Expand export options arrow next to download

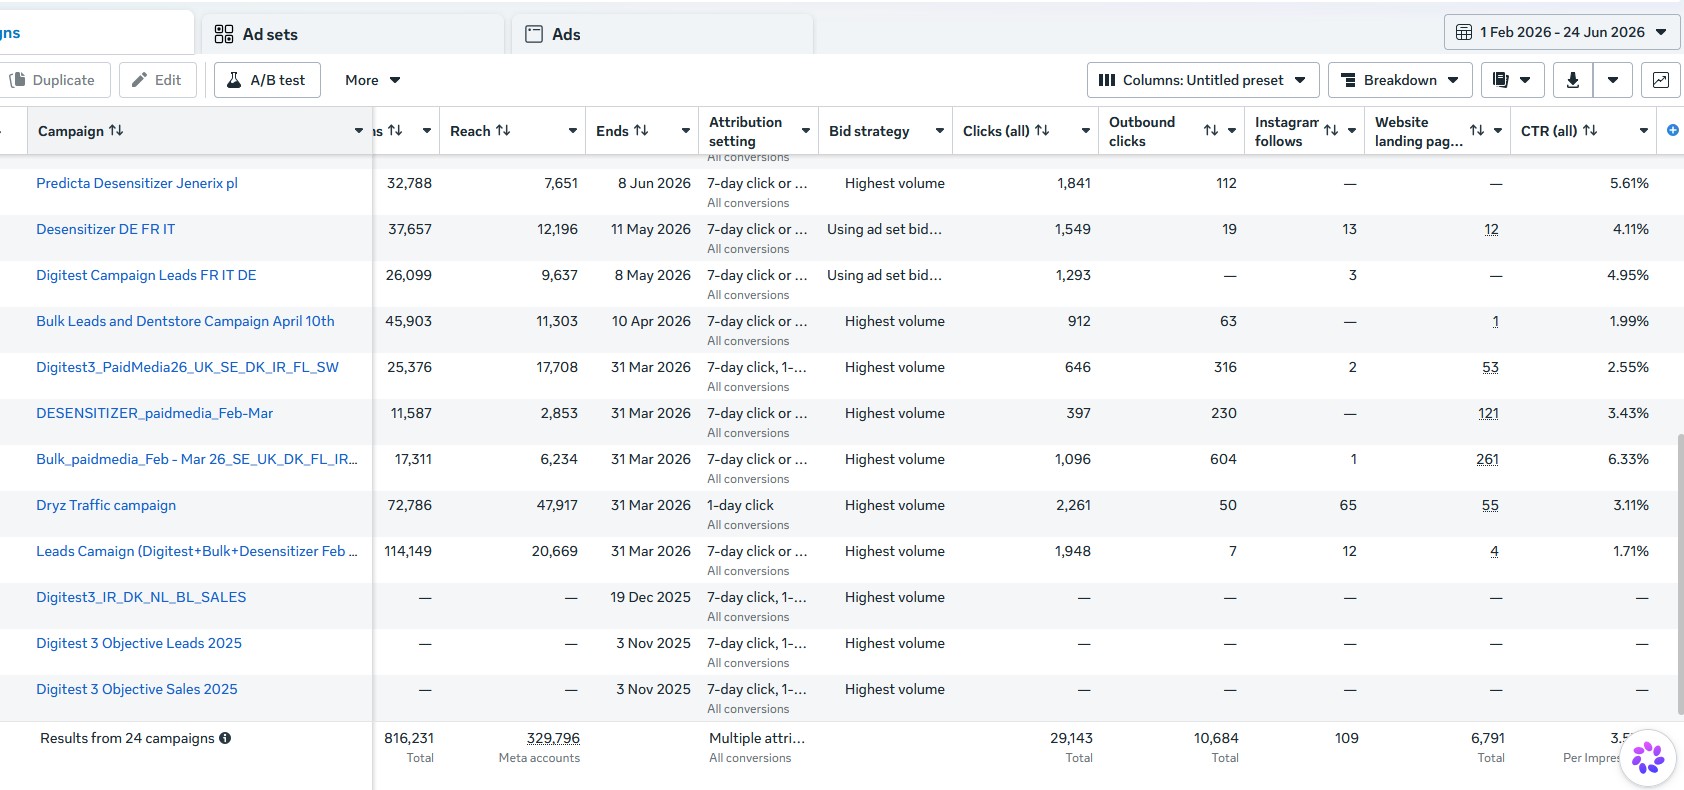pos(1613,80)
